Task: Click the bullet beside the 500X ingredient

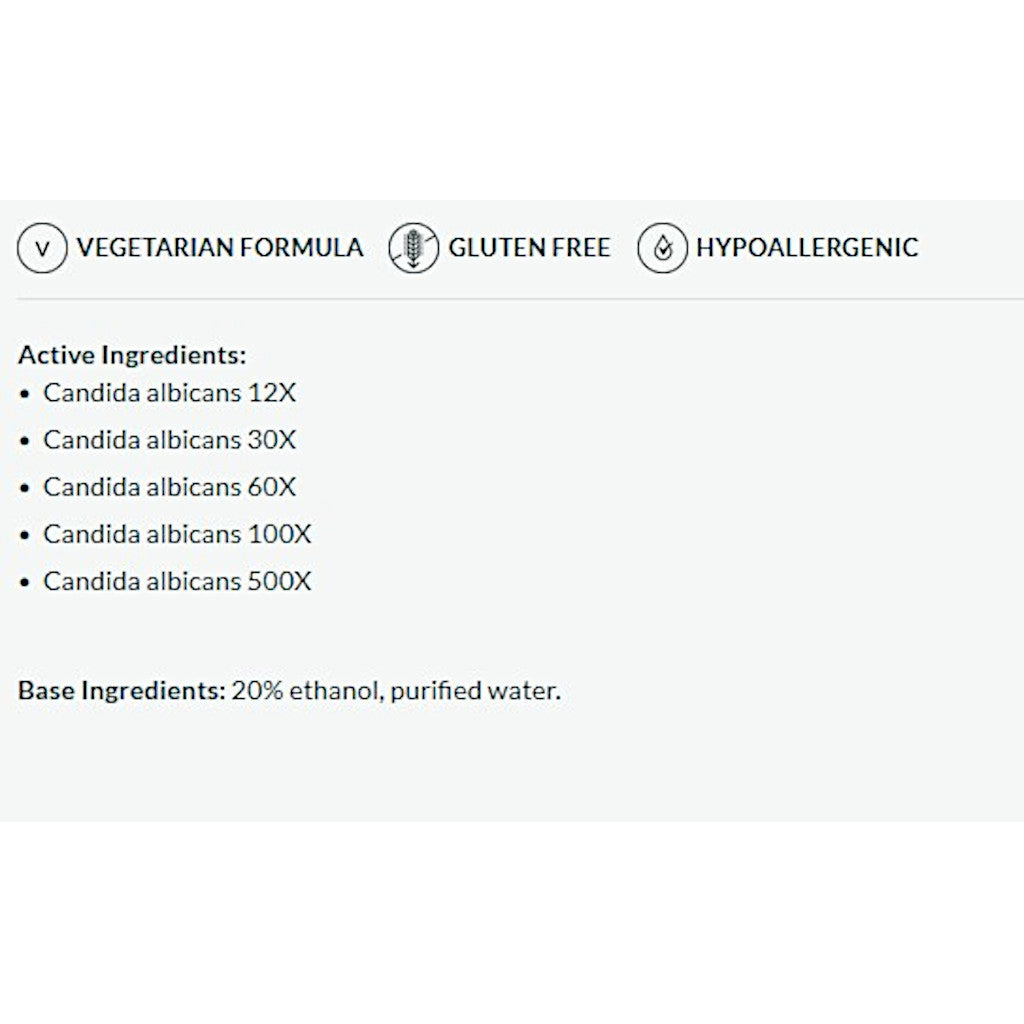Action: click(25, 582)
